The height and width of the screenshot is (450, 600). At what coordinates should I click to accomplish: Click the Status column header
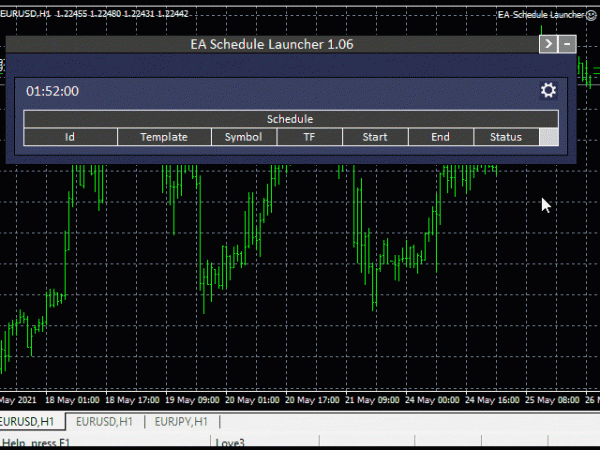click(x=505, y=137)
